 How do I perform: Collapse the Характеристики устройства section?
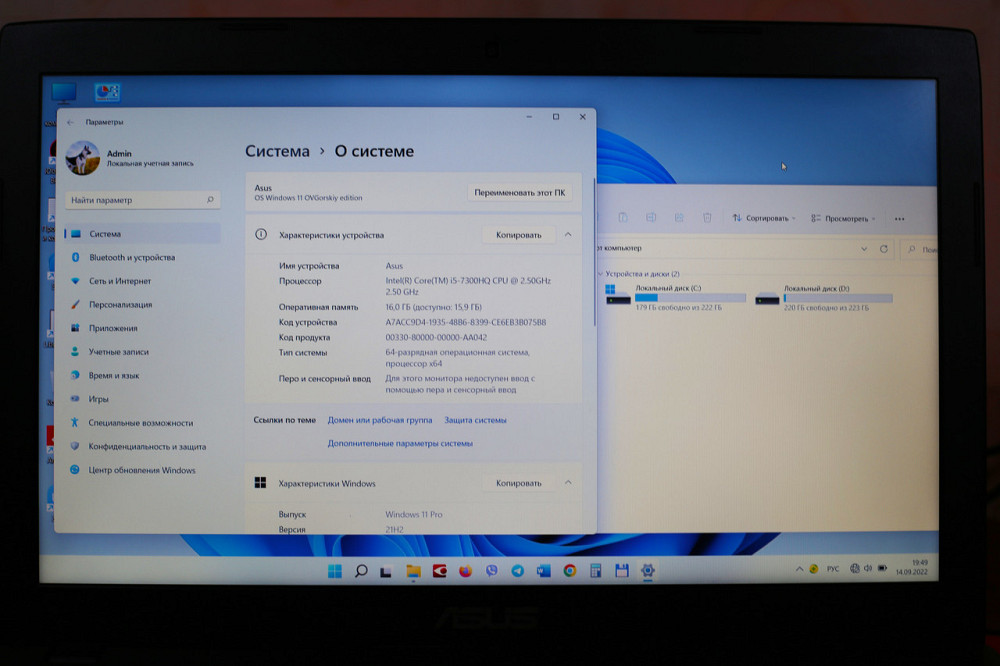[x=568, y=235]
